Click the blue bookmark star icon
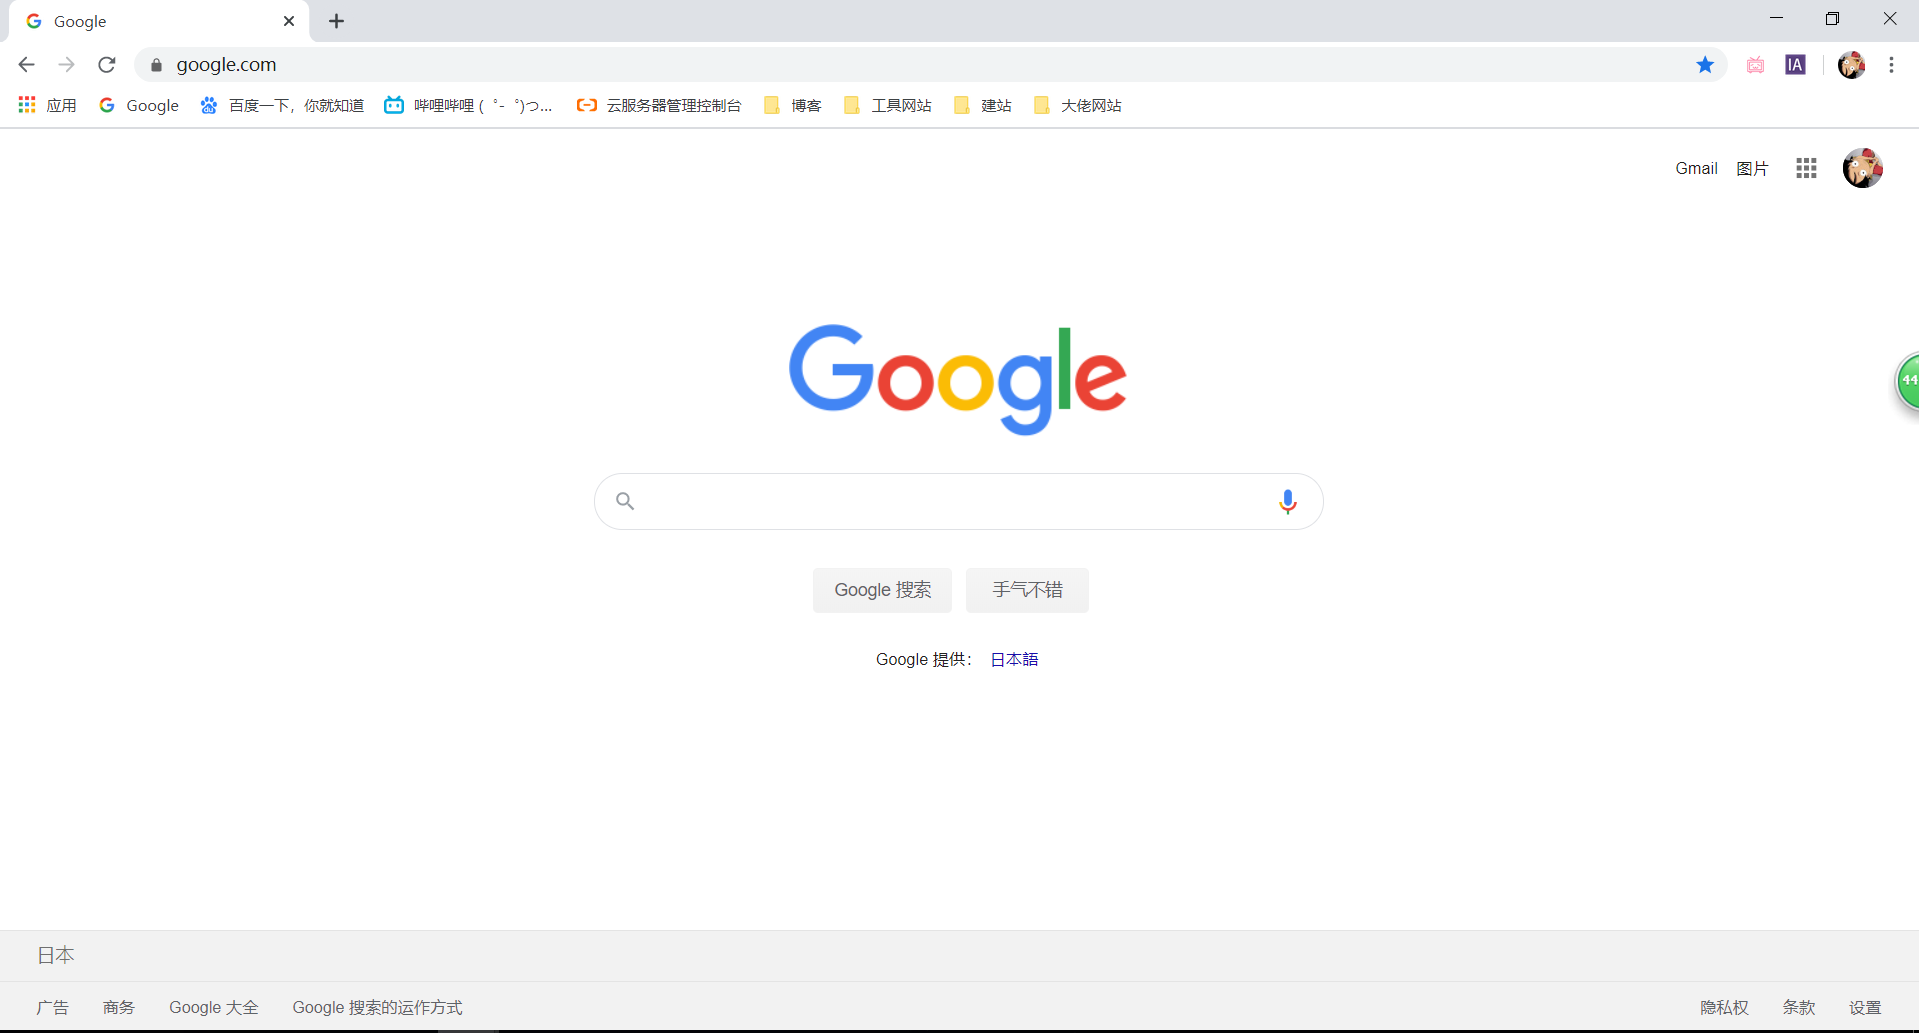The image size is (1919, 1033). point(1705,65)
